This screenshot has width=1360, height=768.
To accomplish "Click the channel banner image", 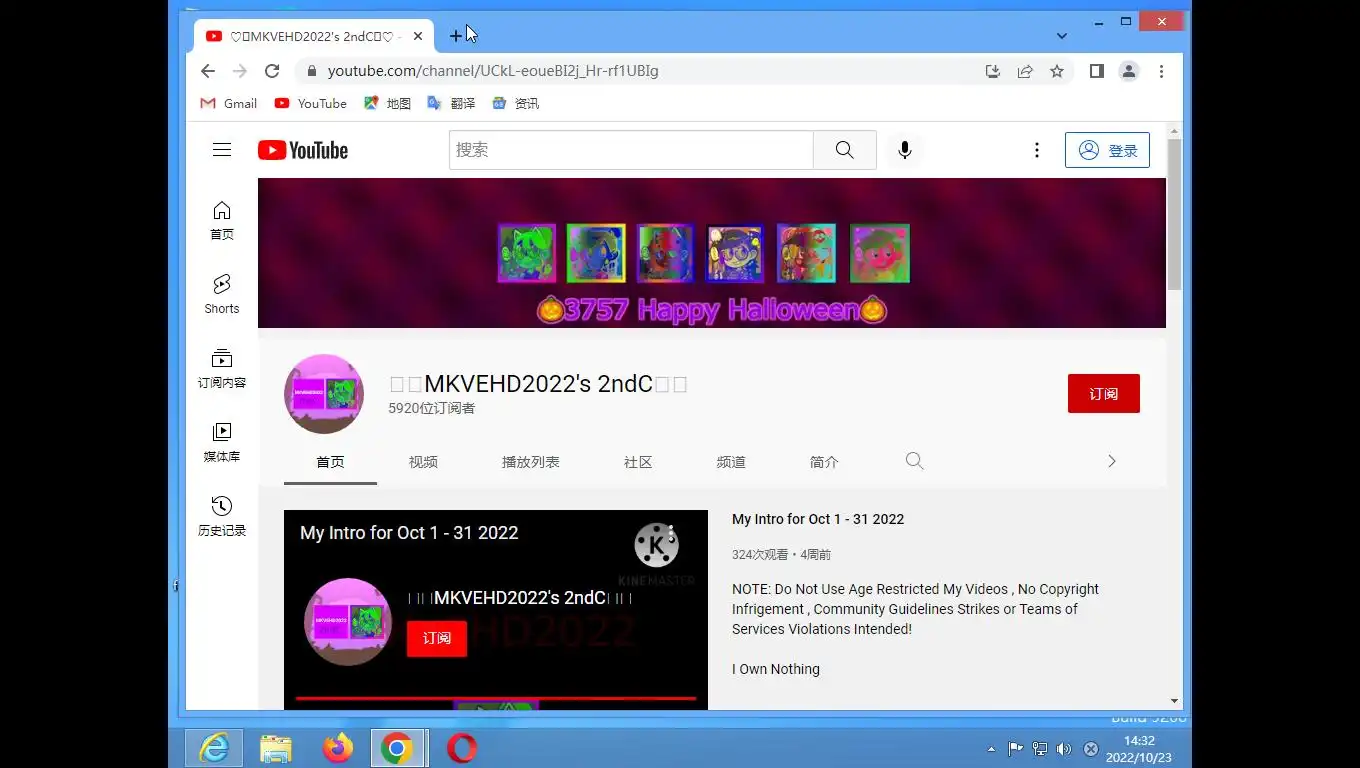I will [712, 253].
